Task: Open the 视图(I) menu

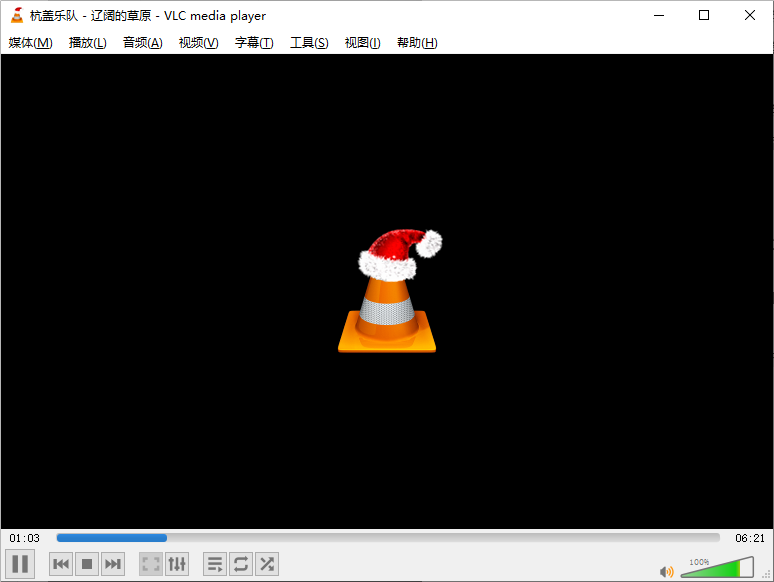Action: [x=362, y=43]
